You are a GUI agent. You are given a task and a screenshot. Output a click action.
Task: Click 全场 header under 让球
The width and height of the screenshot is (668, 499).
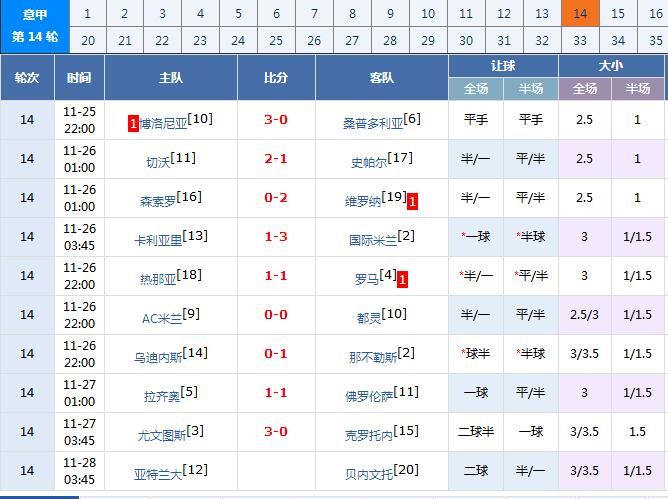coord(476,89)
